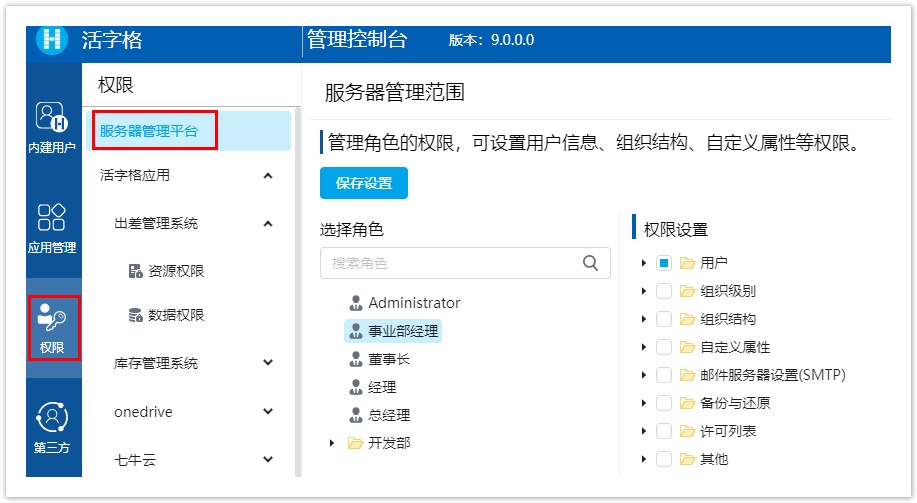Screen dimensions: 917x503
Task: Open 资源权限 under 出差管理系统
Action: (175, 271)
